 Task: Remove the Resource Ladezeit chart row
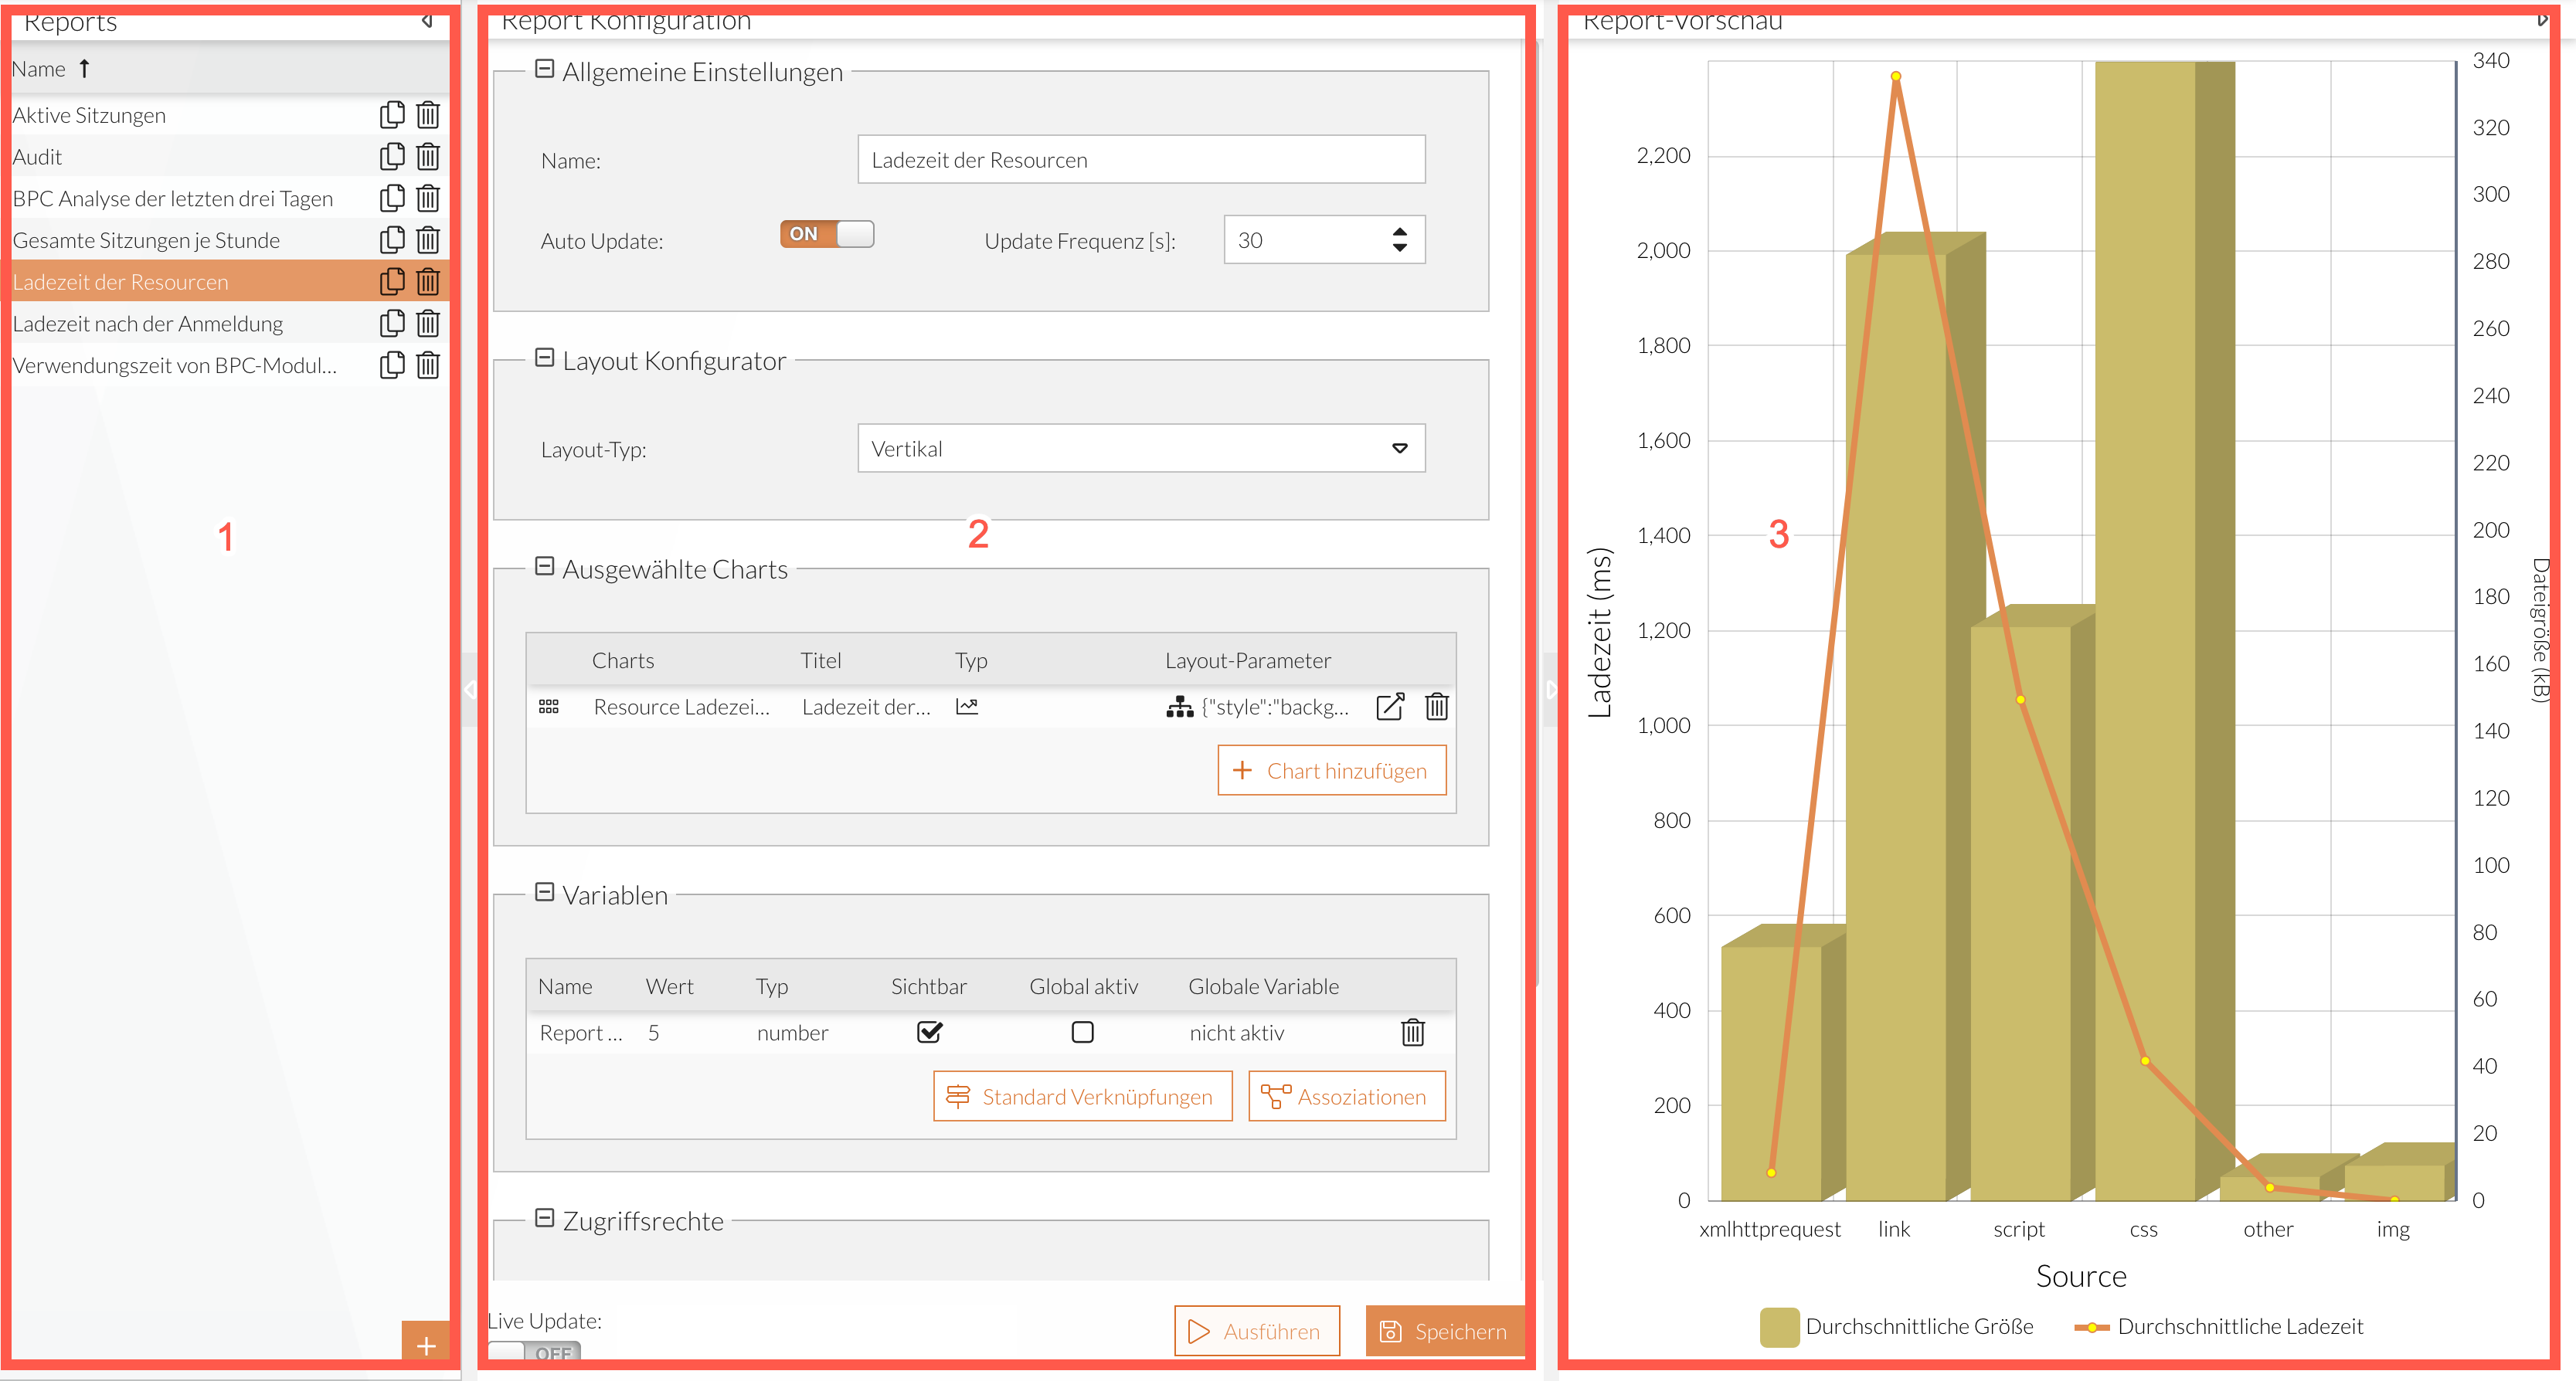pyautogui.click(x=1437, y=707)
